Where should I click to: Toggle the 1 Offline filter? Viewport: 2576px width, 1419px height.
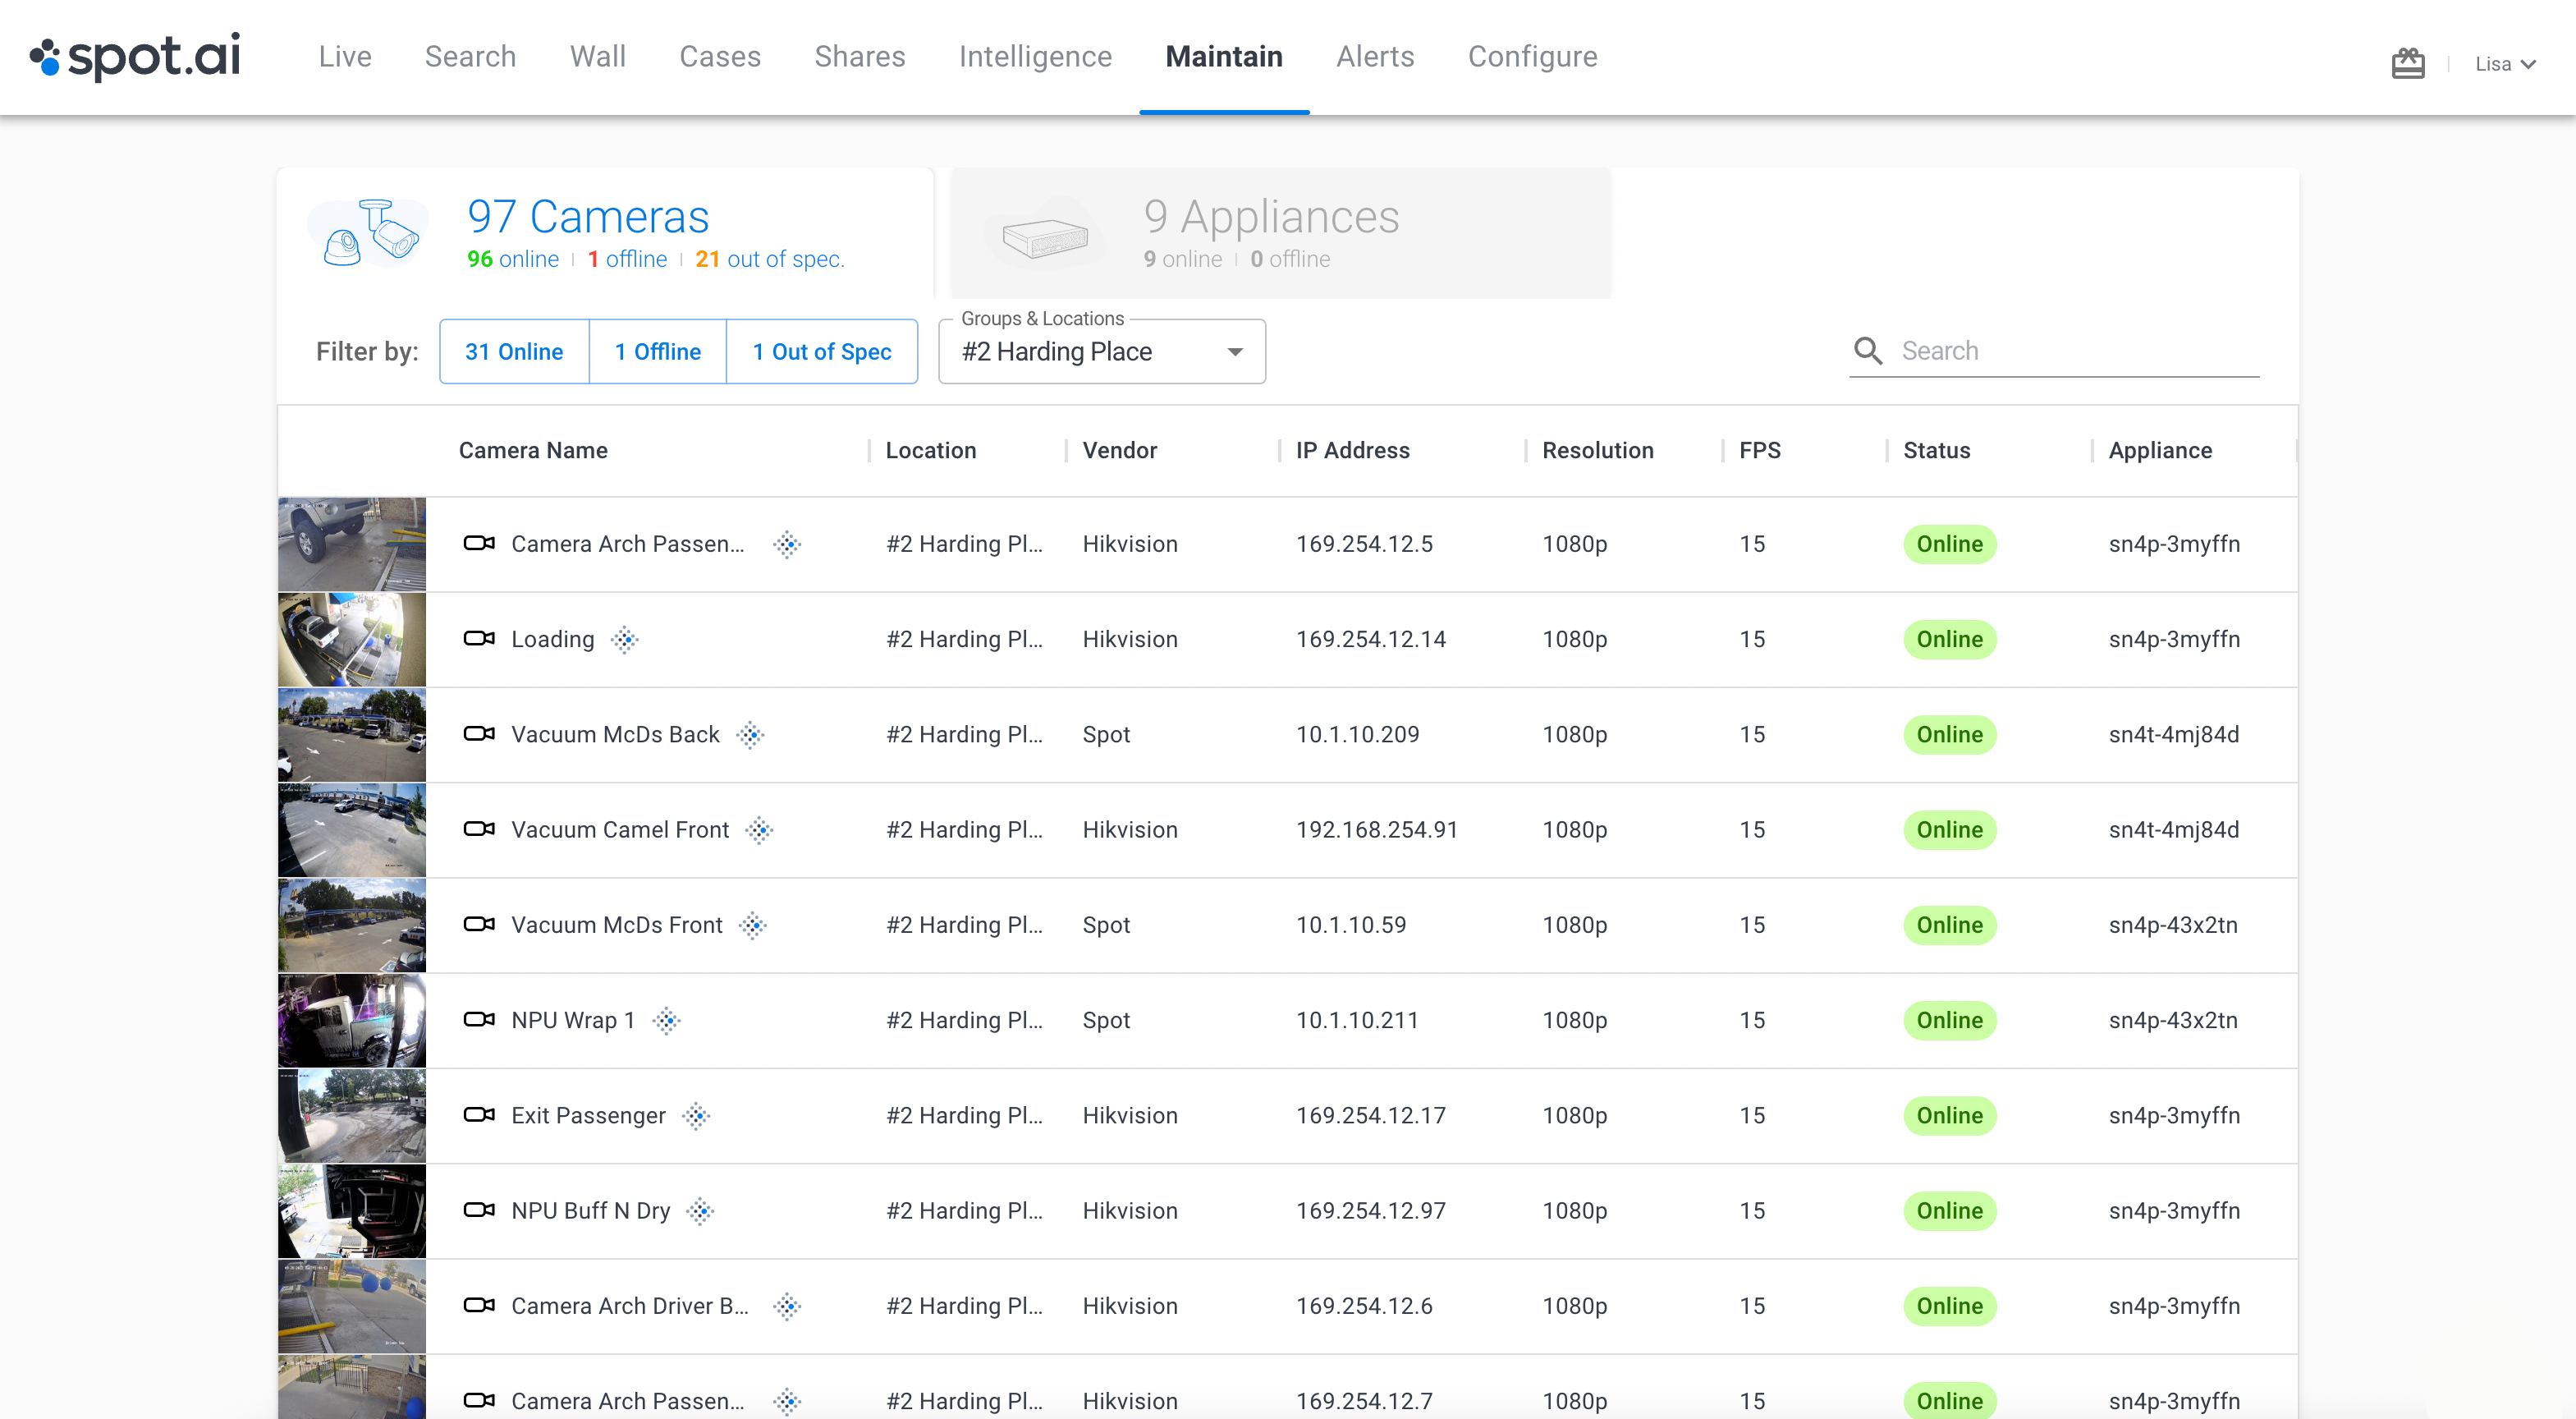pyautogui.click(x=657, y=352)
